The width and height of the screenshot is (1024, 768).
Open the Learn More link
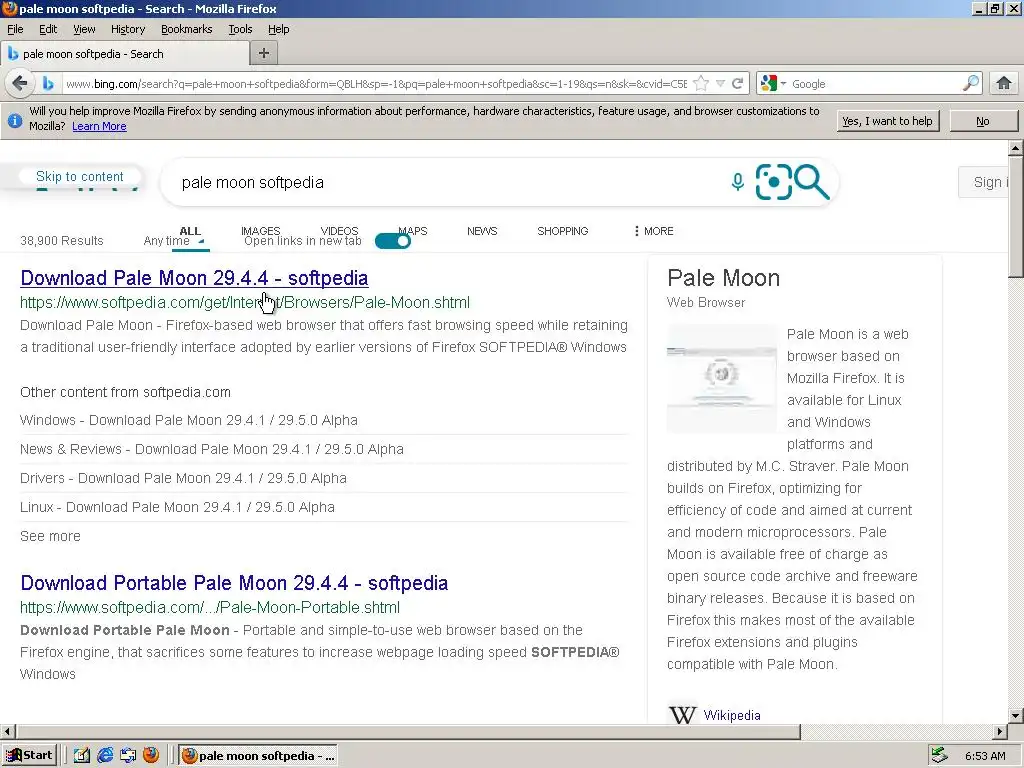[x=99, y=127]
